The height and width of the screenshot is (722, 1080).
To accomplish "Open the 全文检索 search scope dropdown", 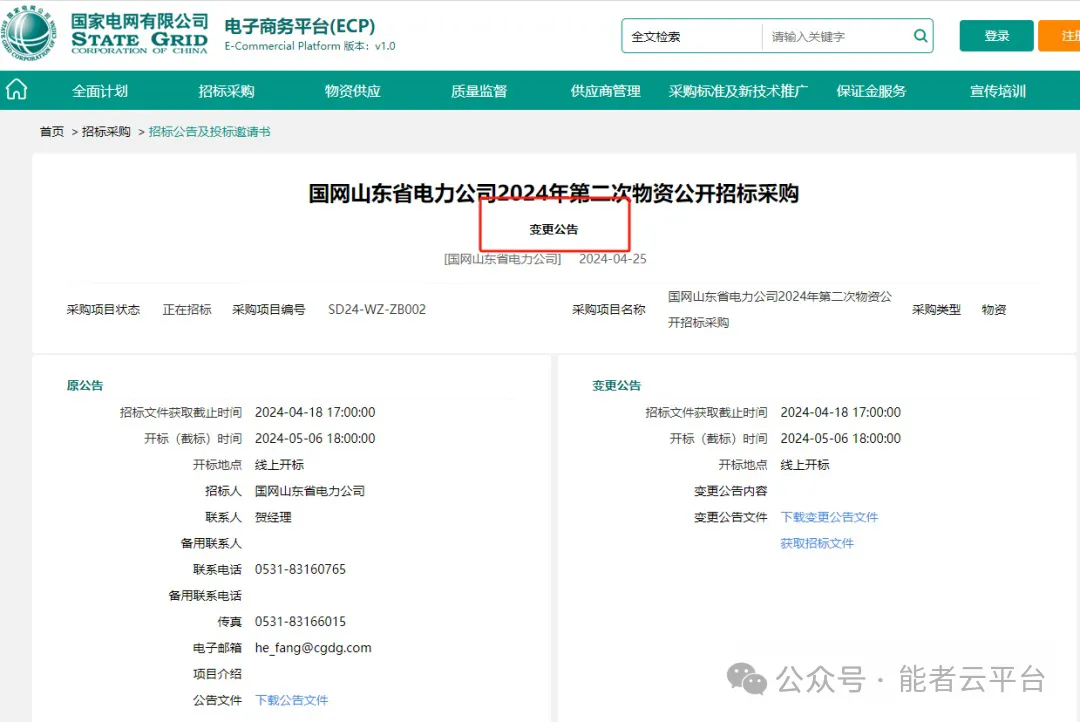I will pos(692,37).
